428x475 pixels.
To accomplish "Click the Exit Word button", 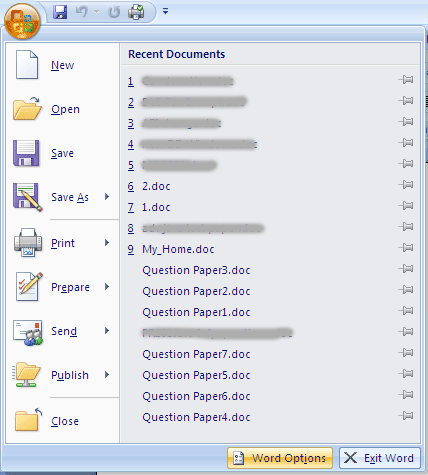I will (380, 458).
